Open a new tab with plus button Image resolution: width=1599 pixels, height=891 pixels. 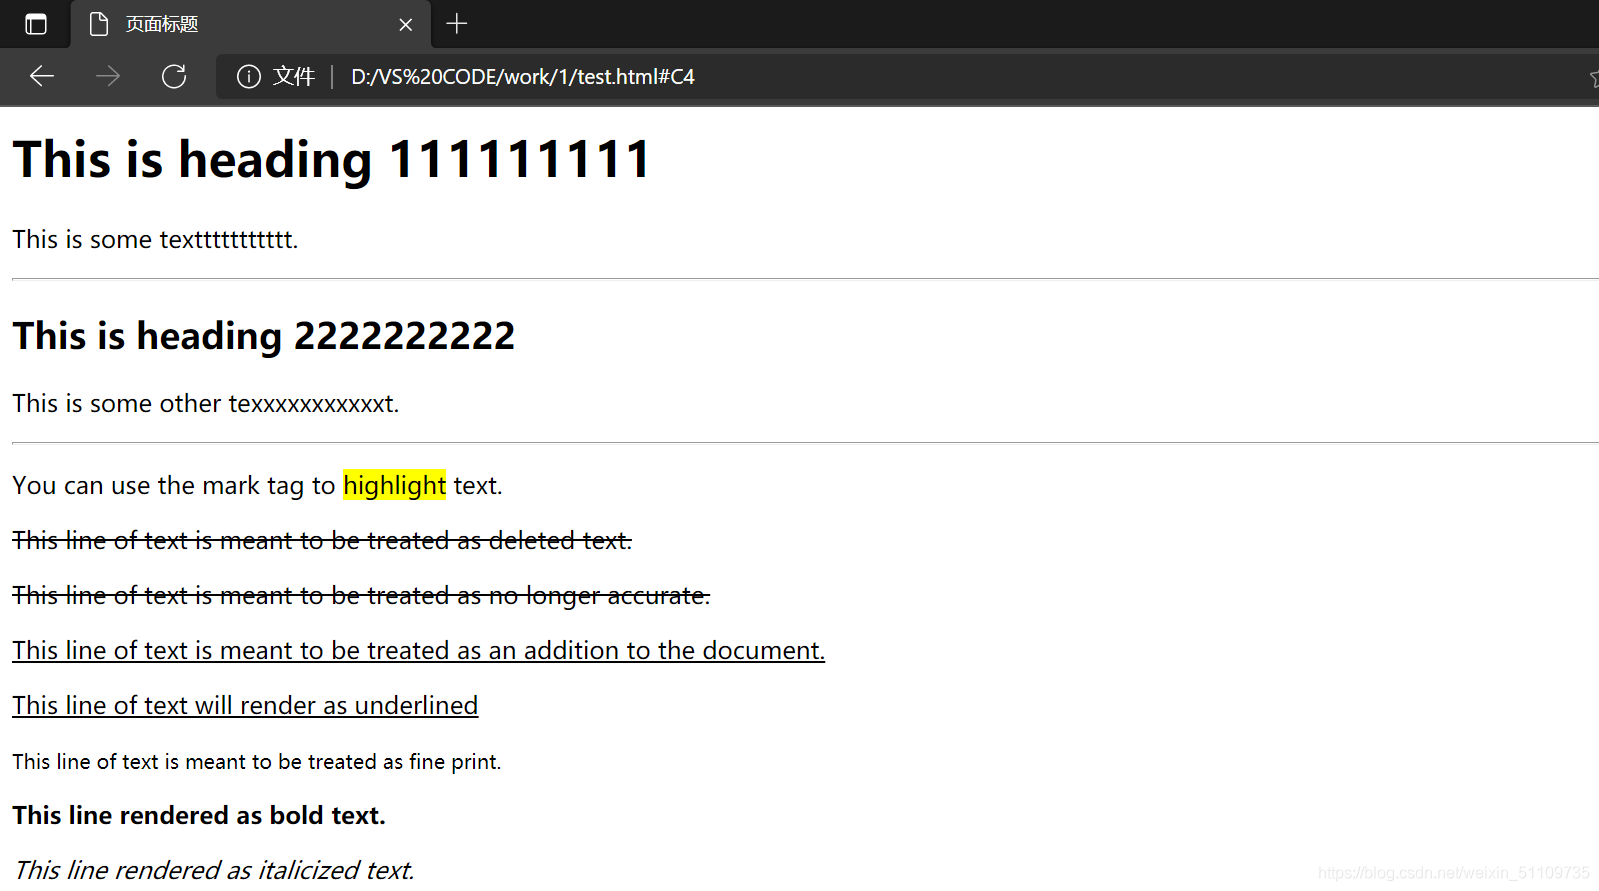pos(457,23)
